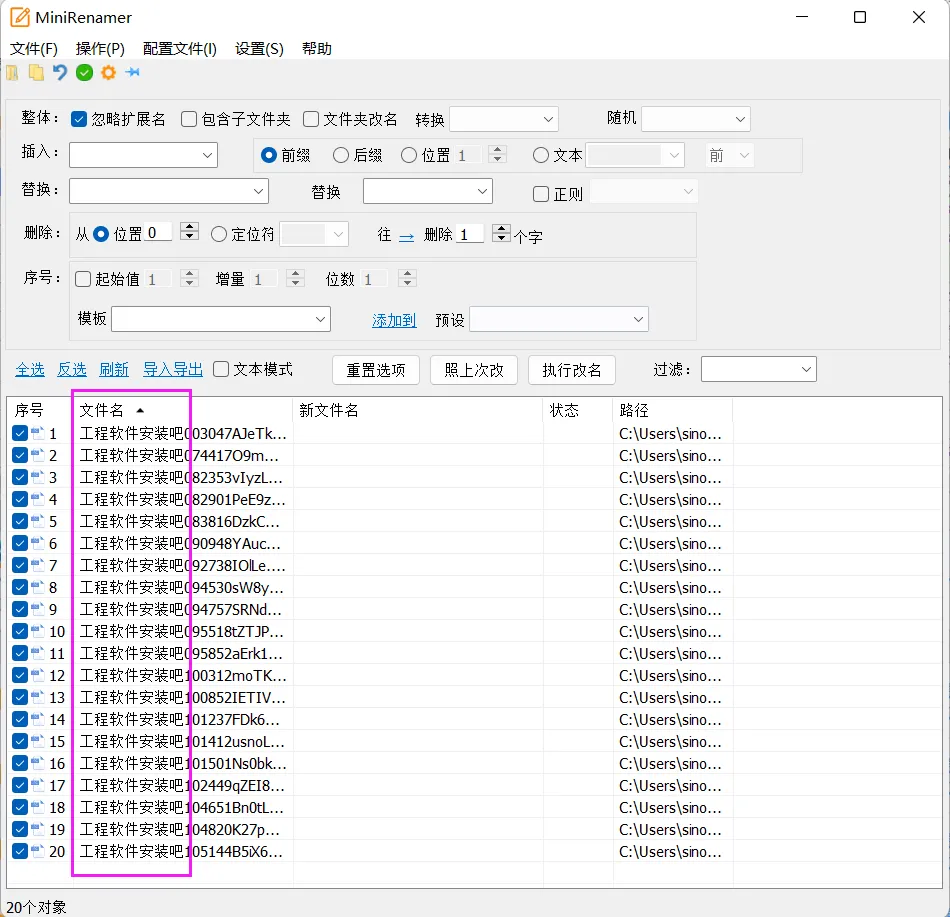Screen dimensions: 950x917
Task: Click the MiniRenamer app logo icon
Action: 20,17
